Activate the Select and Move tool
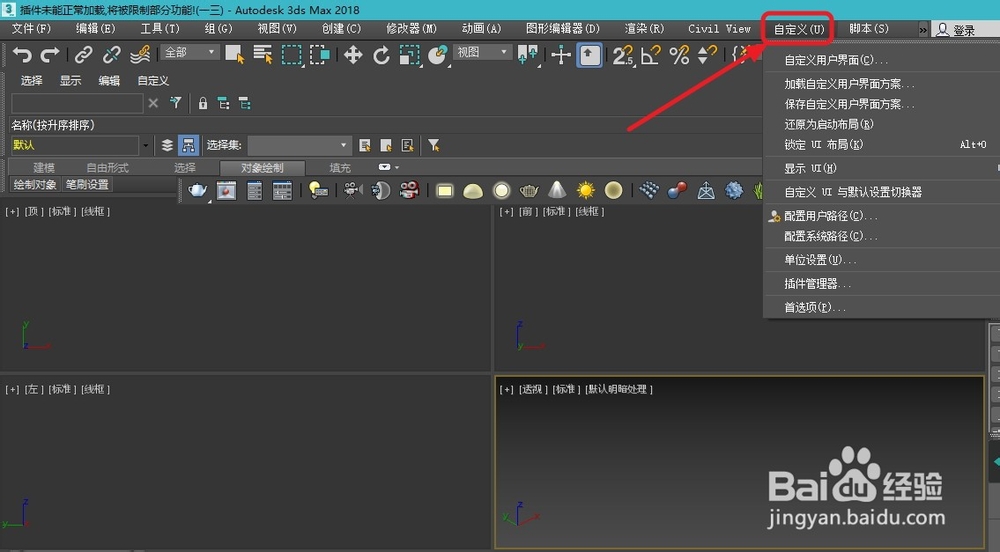Viewport: 1000px width, 552px height. pos(353,55)
